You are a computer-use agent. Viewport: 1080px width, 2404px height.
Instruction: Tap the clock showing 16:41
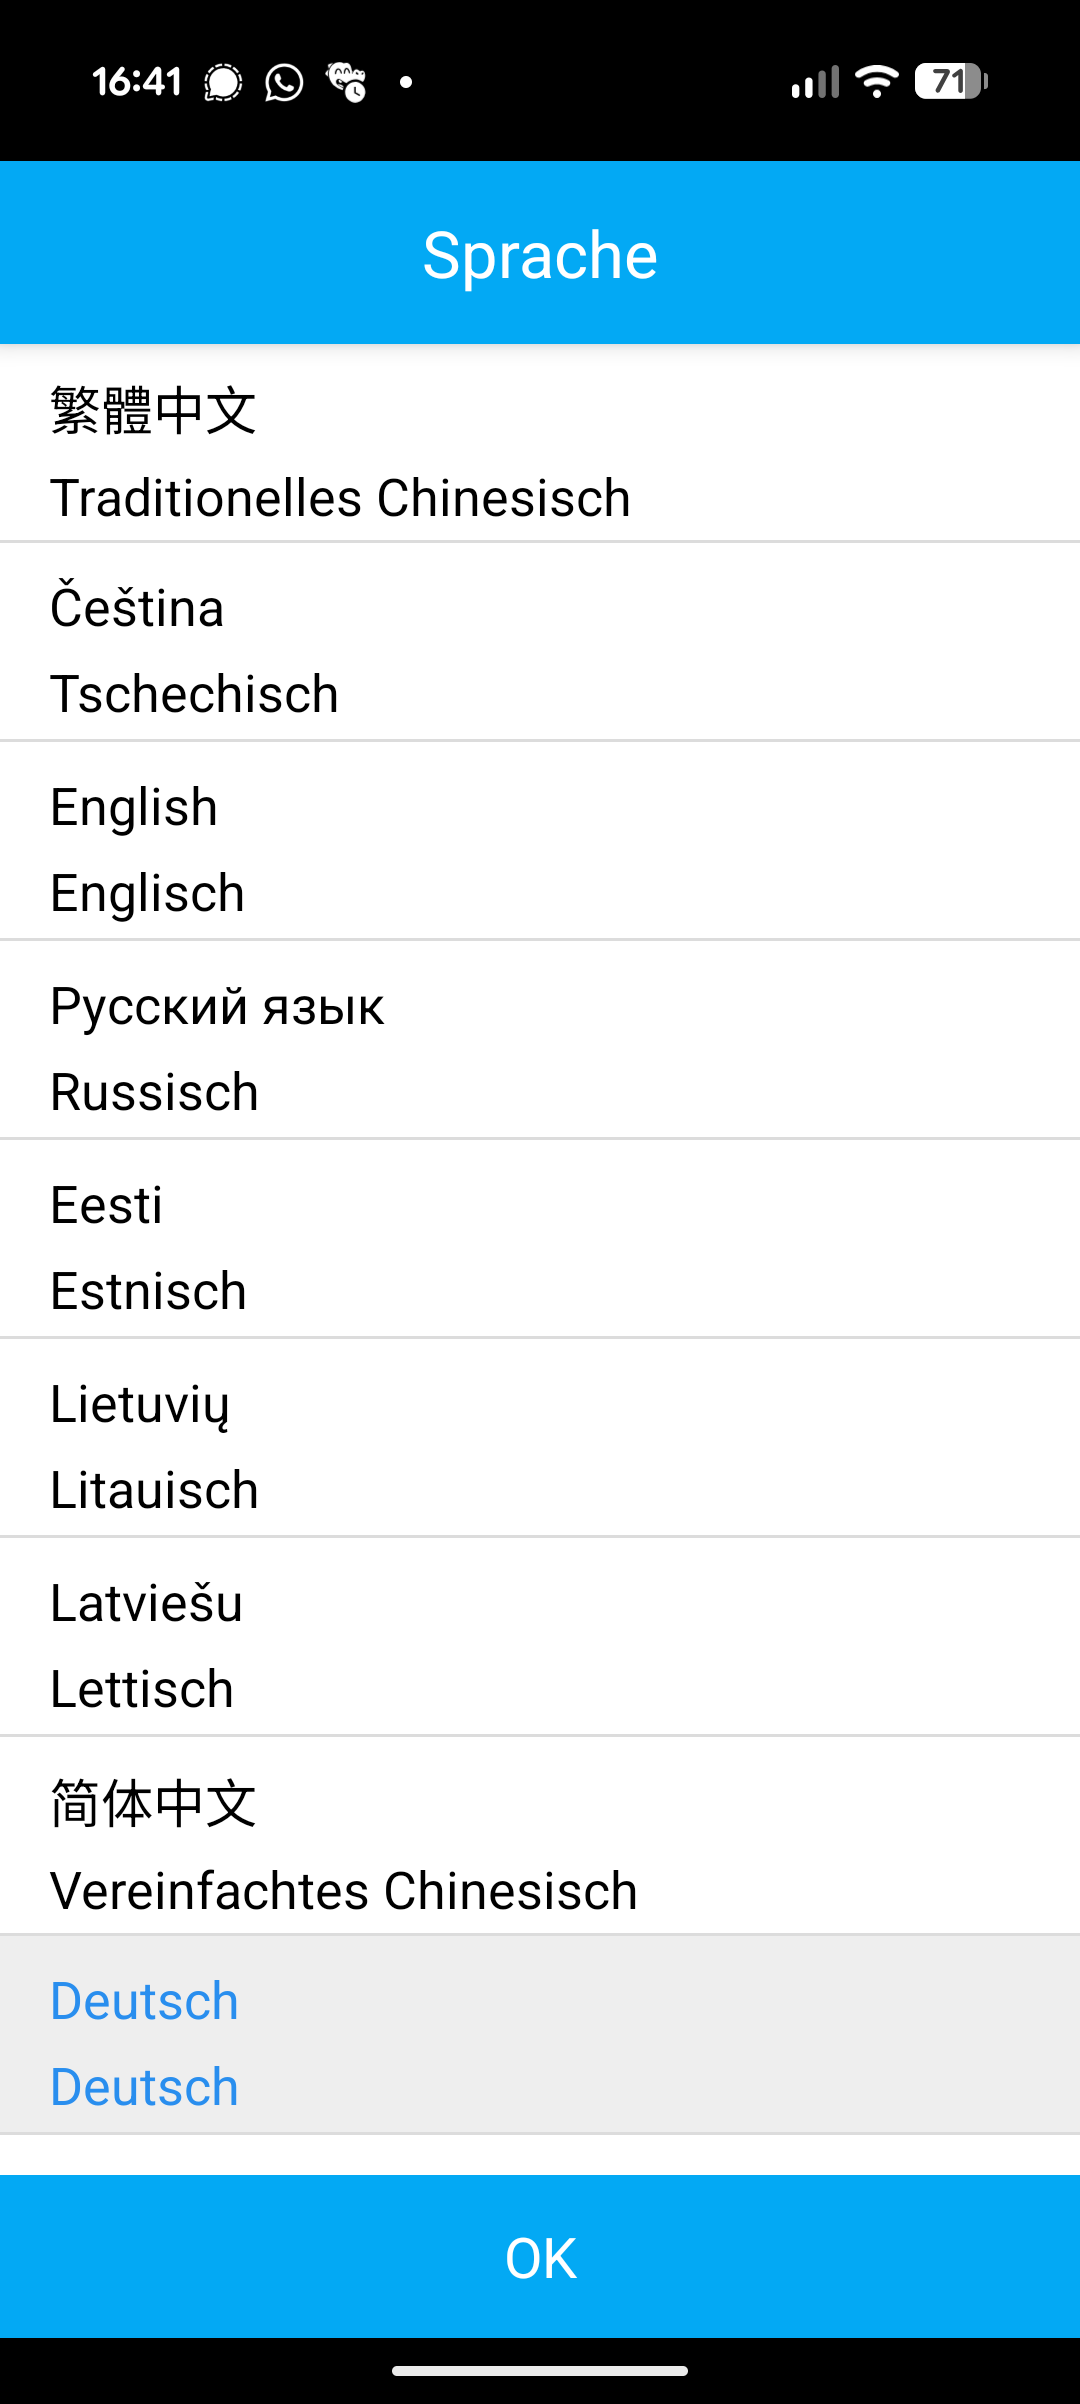click(x=137, y=82)
